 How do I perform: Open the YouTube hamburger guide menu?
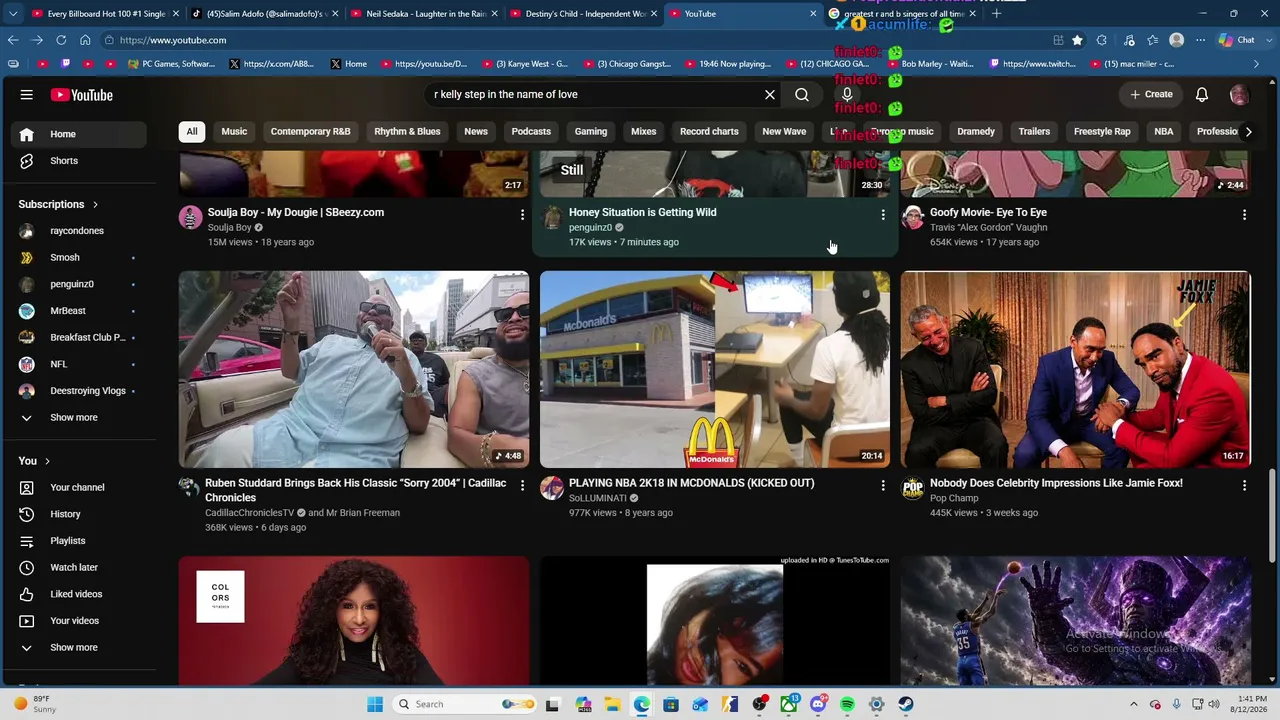pos(27,95)
